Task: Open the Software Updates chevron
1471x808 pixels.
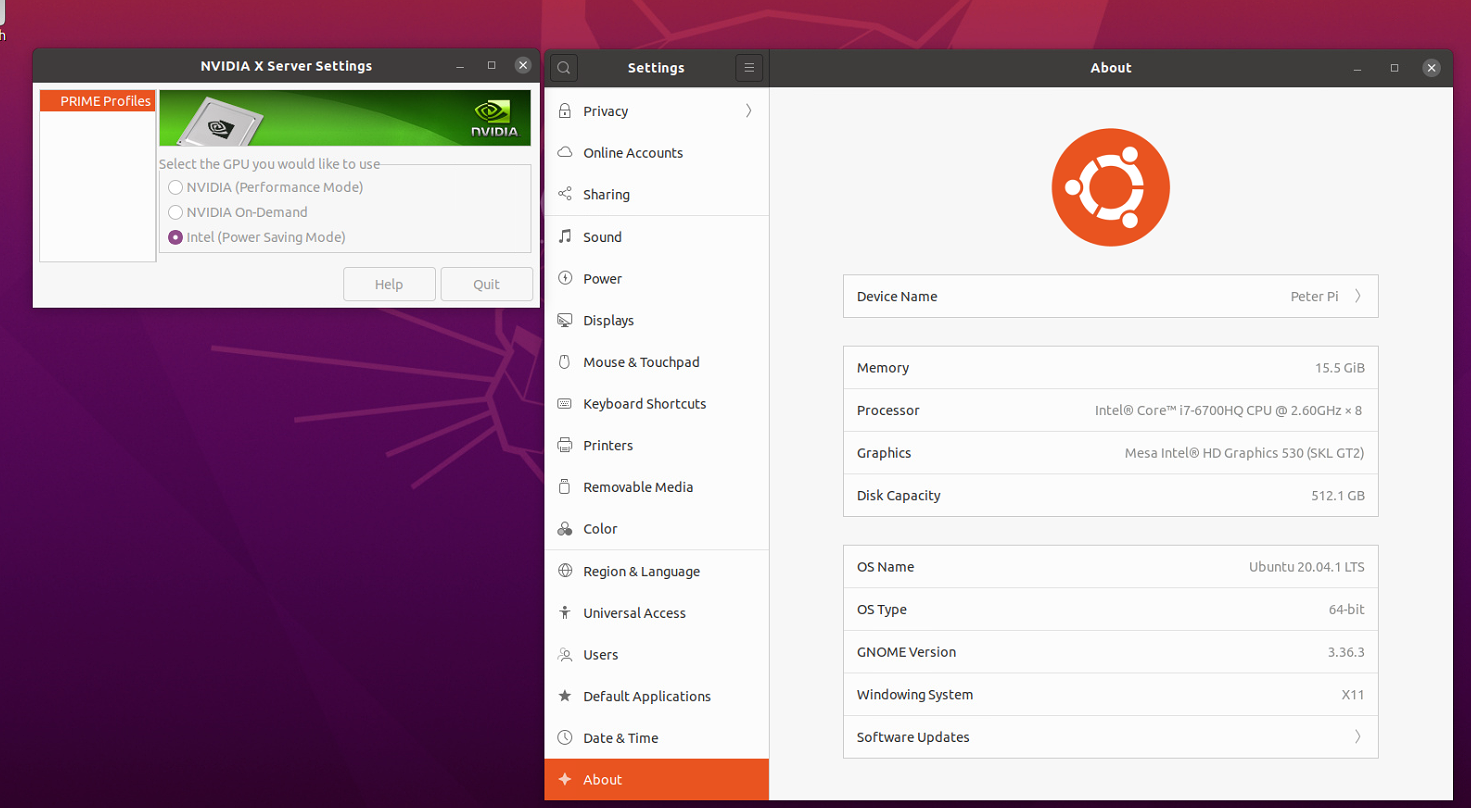Action: 1358,737
